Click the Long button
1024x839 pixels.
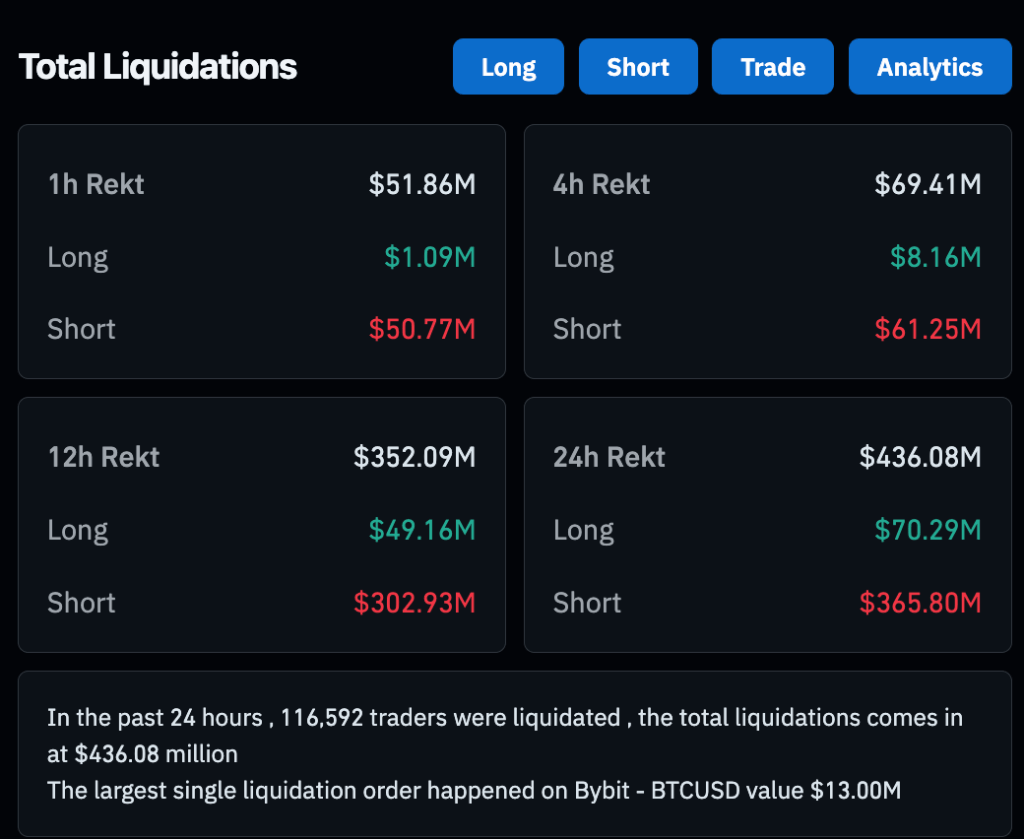click(x=508, y=67)
